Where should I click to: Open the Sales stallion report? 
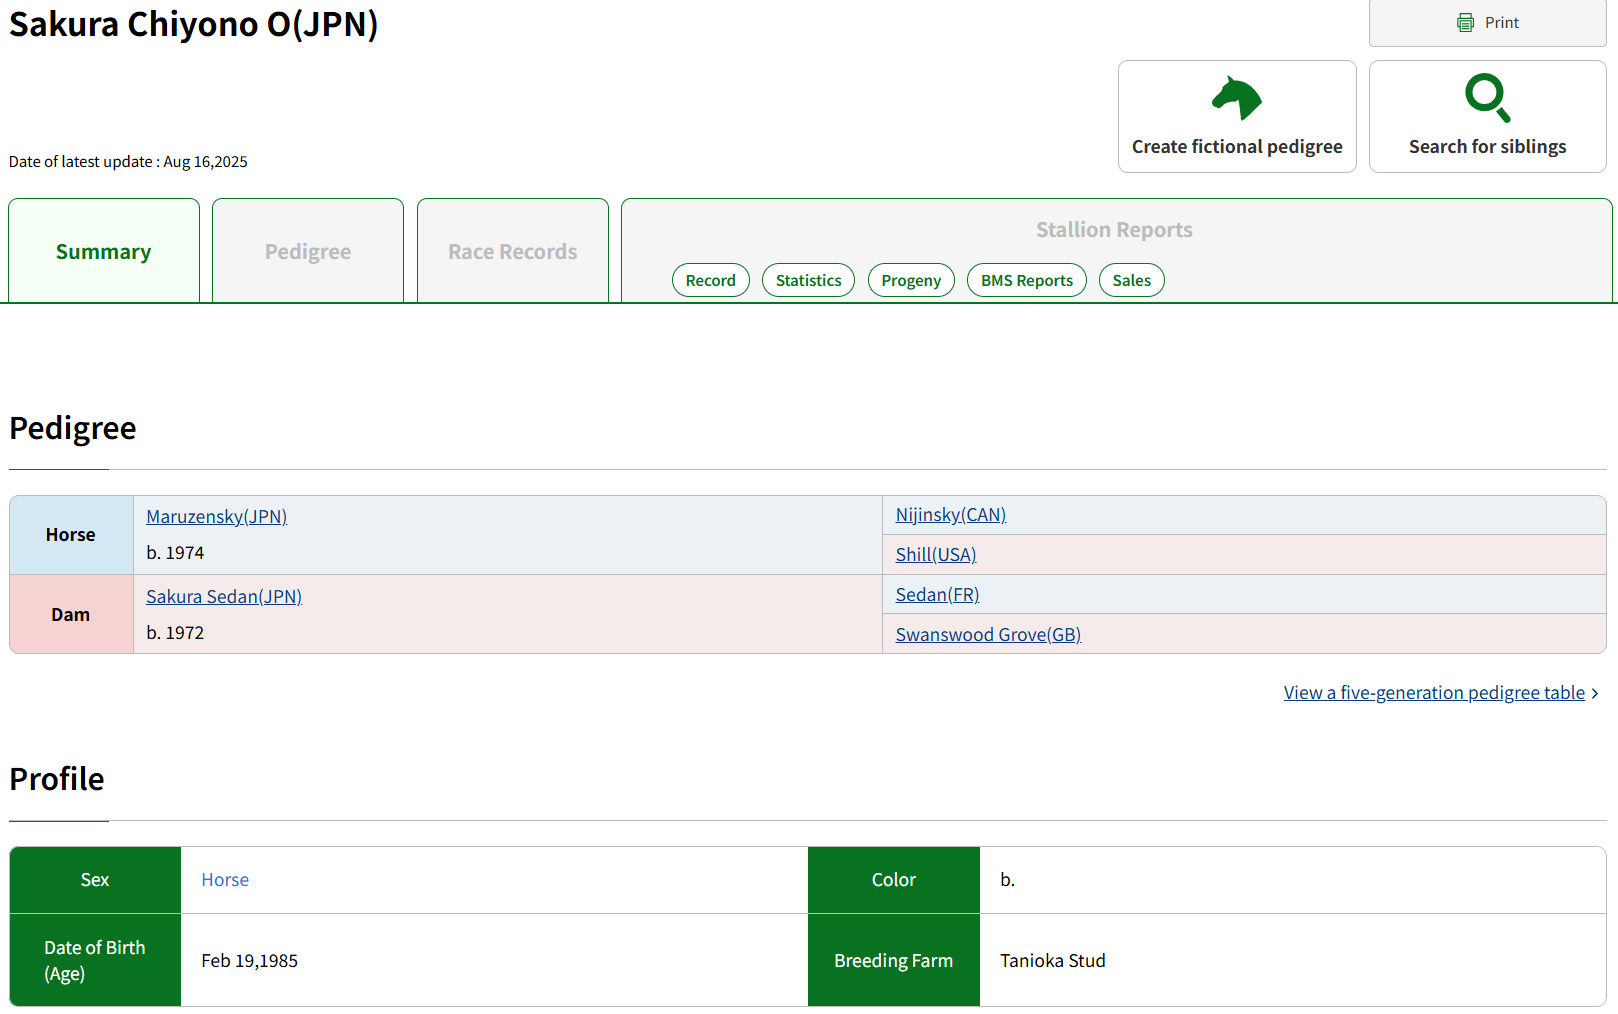coord(1132,280)
